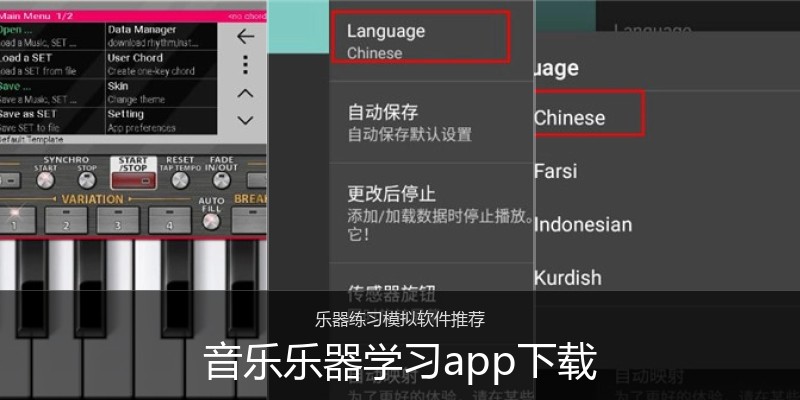Go to next menu page with down chevron
Image resolution: width=800 pixels, height=400 pixels.
click(245, 120)
